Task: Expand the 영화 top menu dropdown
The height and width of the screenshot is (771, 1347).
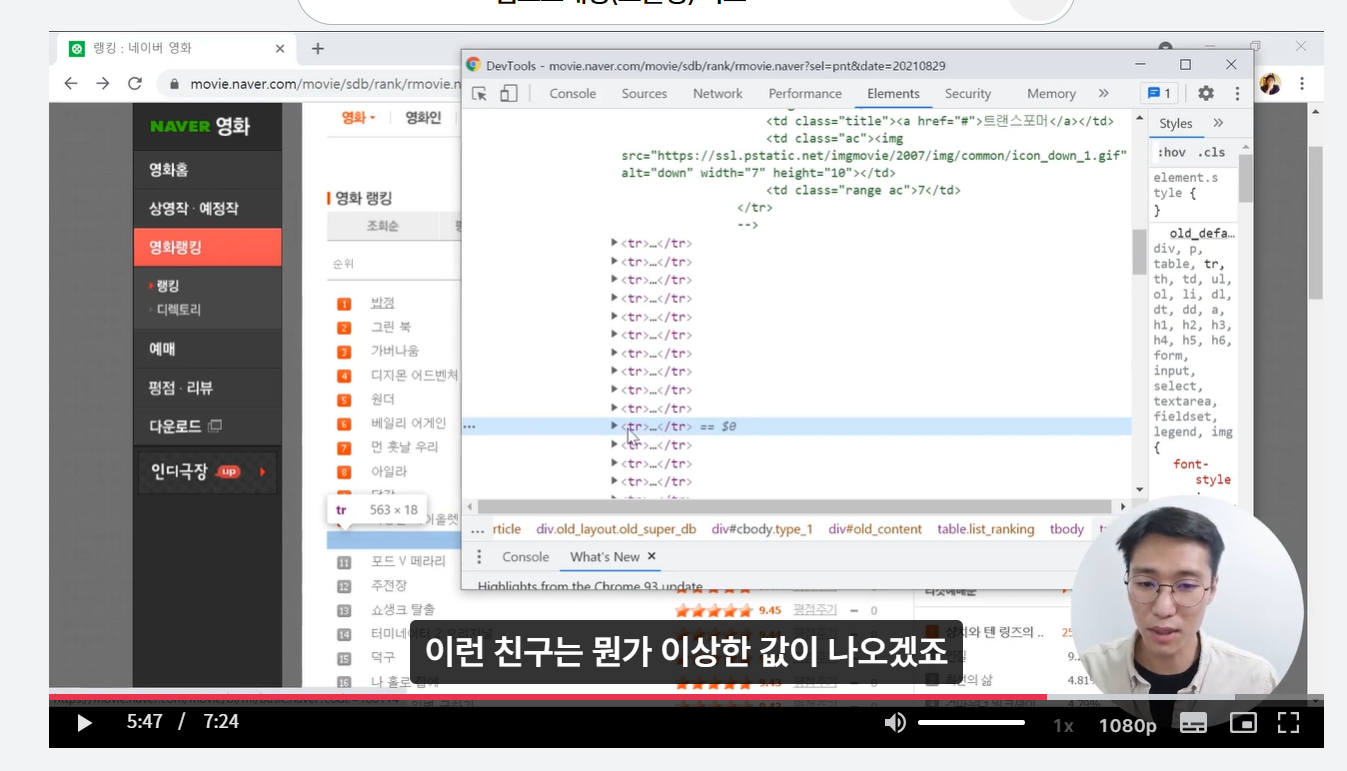Action: (358, 118)
